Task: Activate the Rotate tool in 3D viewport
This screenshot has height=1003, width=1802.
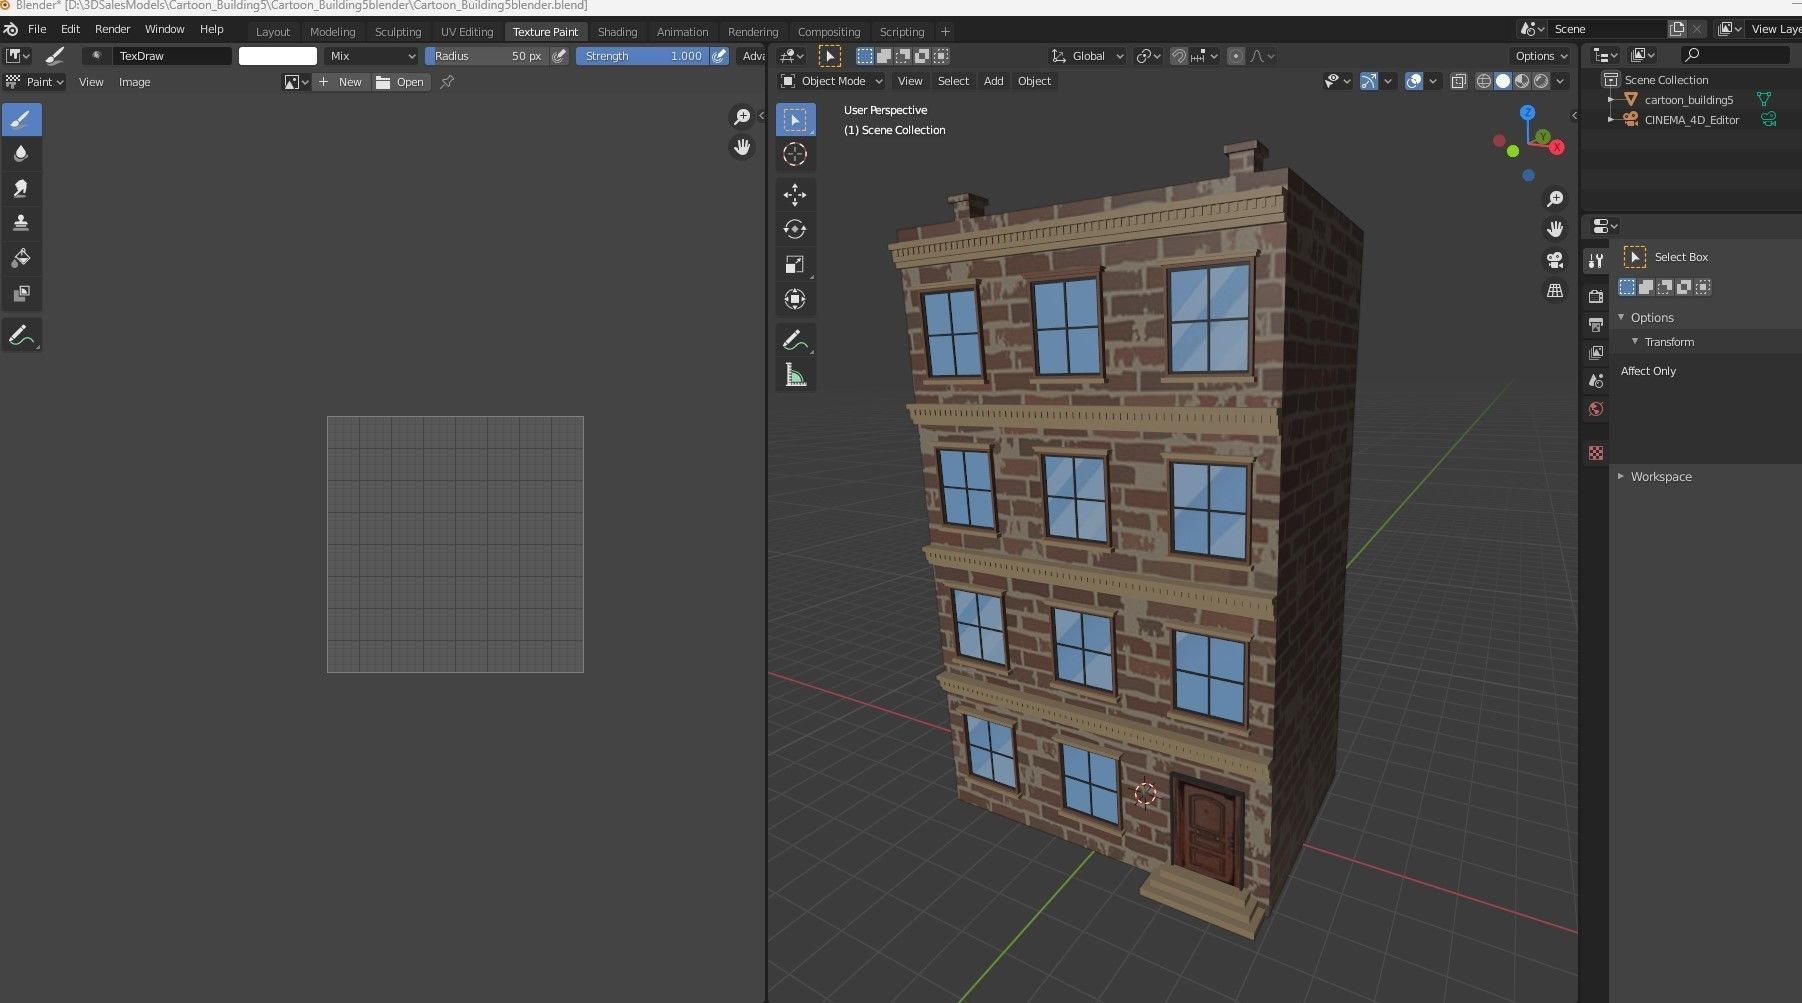Action: tap(795, 230)
